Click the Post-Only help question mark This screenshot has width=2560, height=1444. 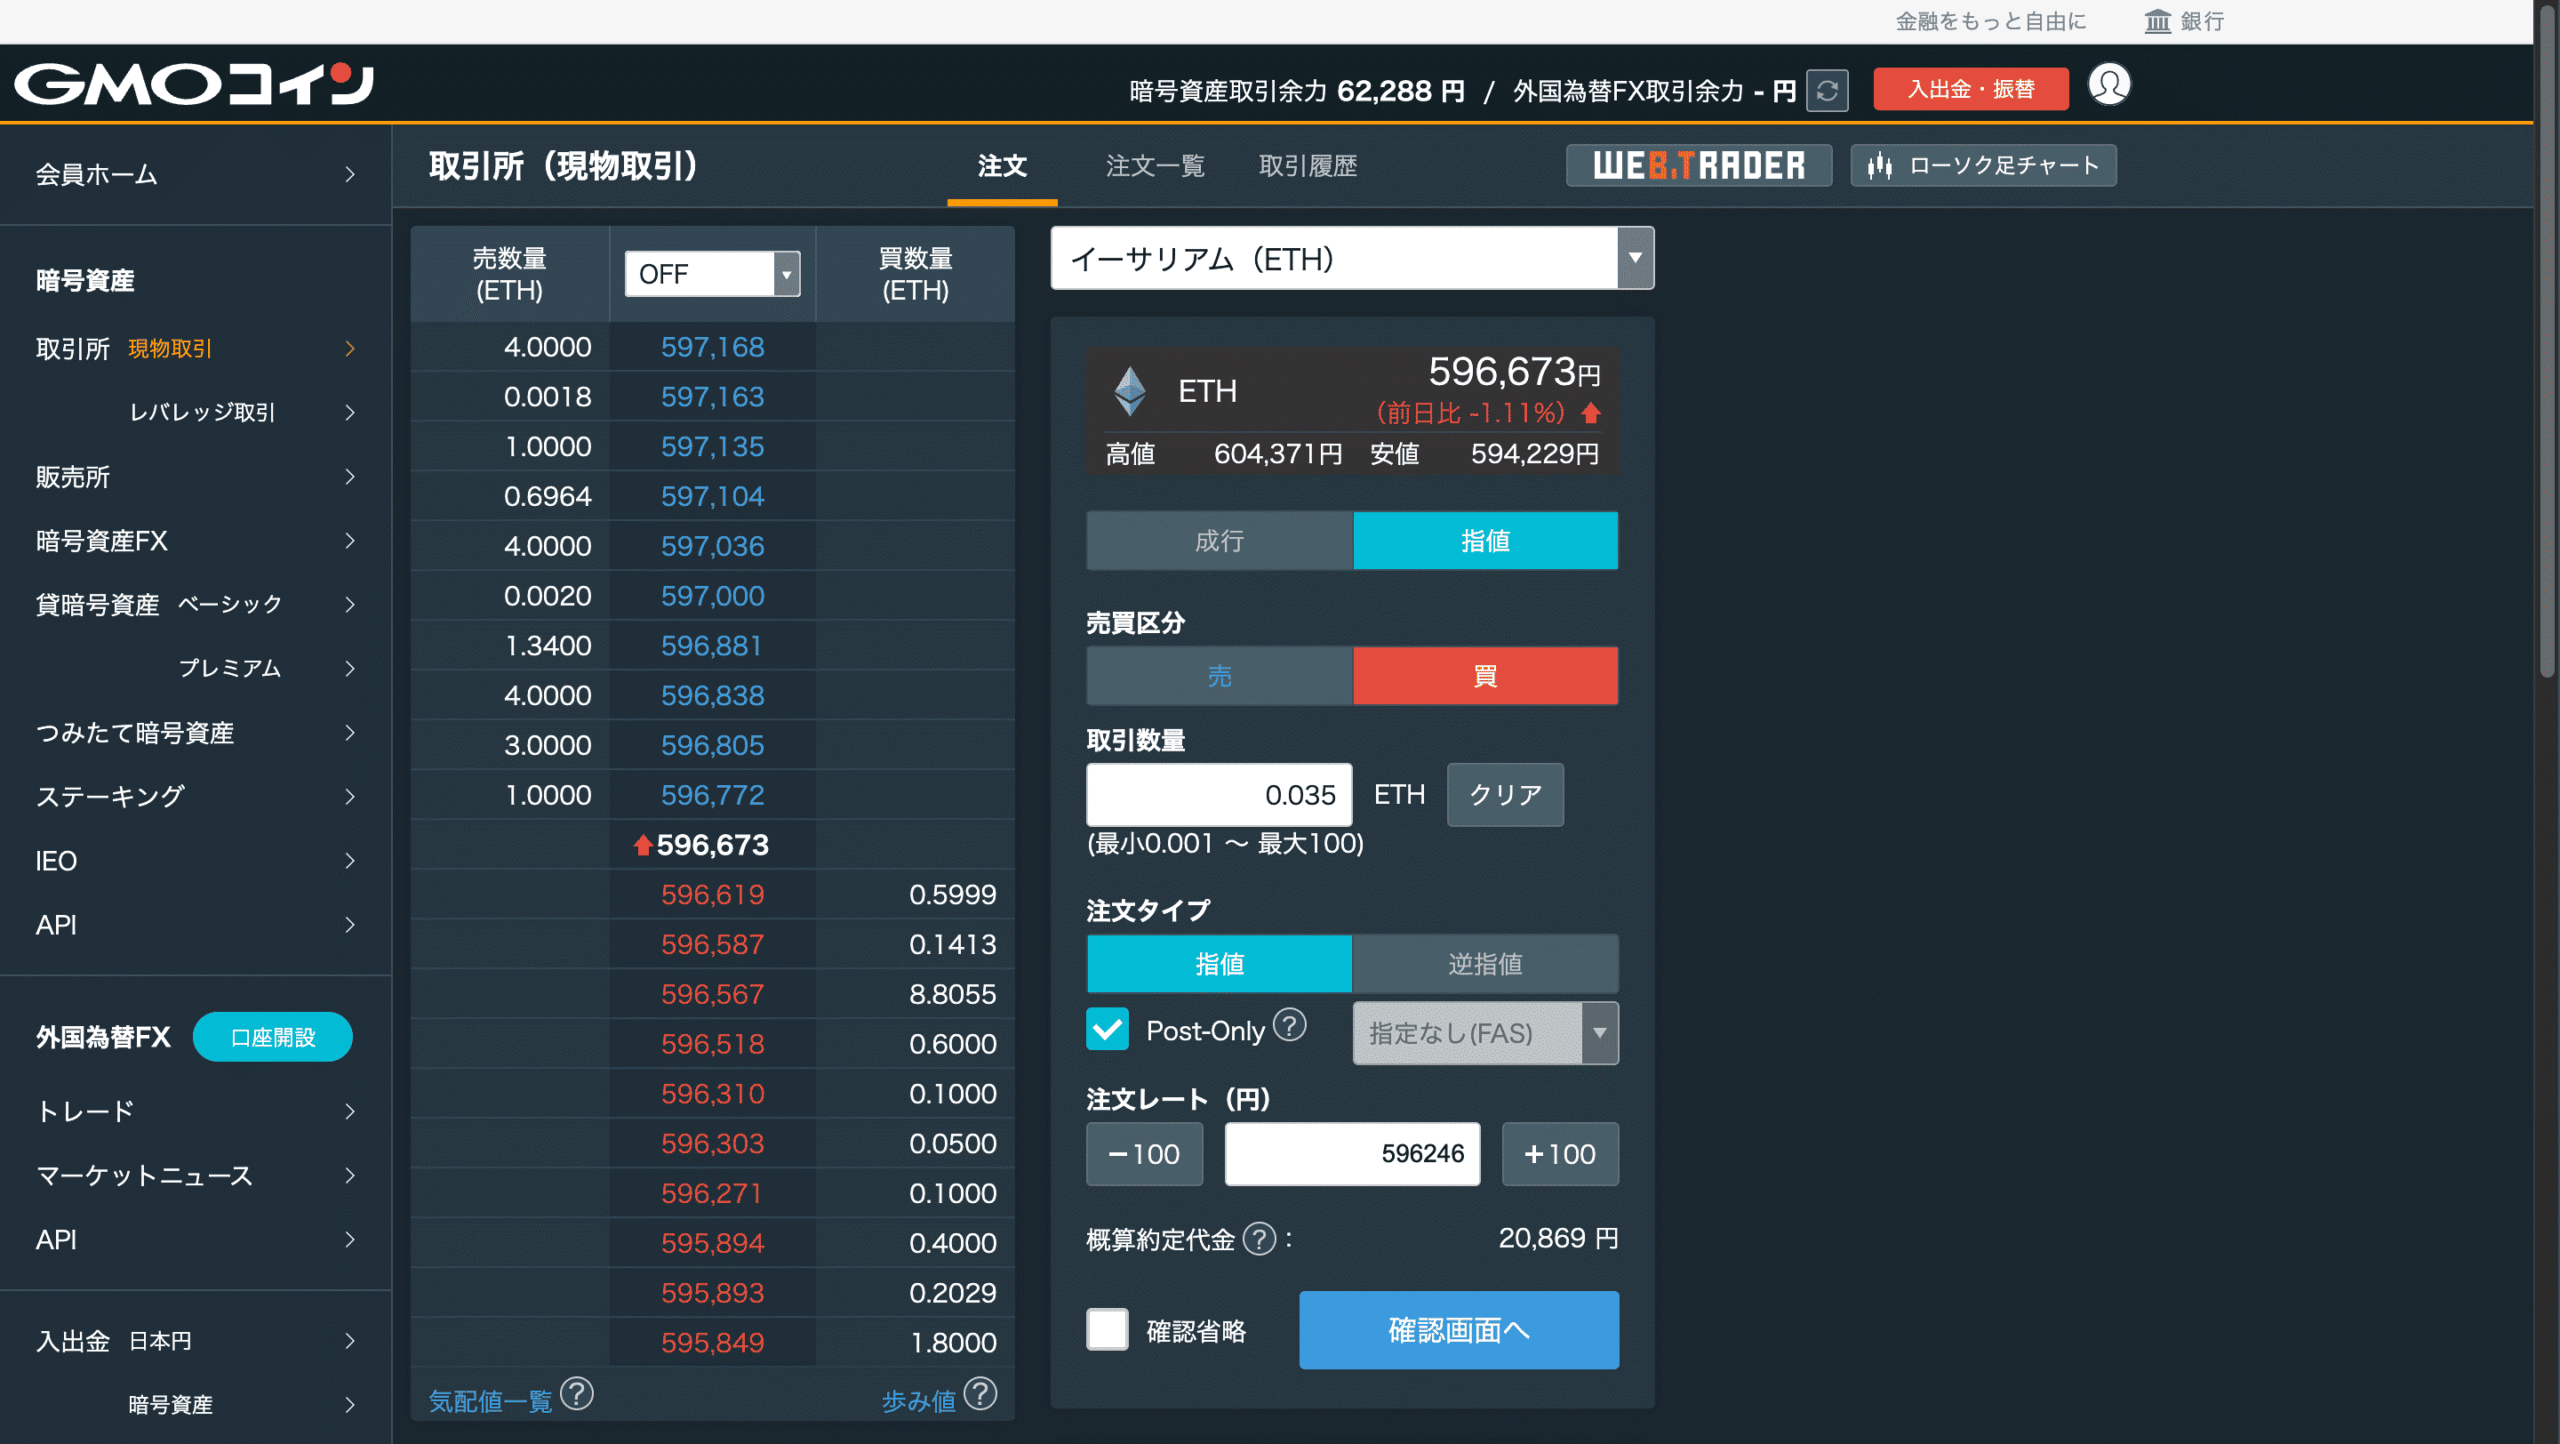[1290, 1025]
